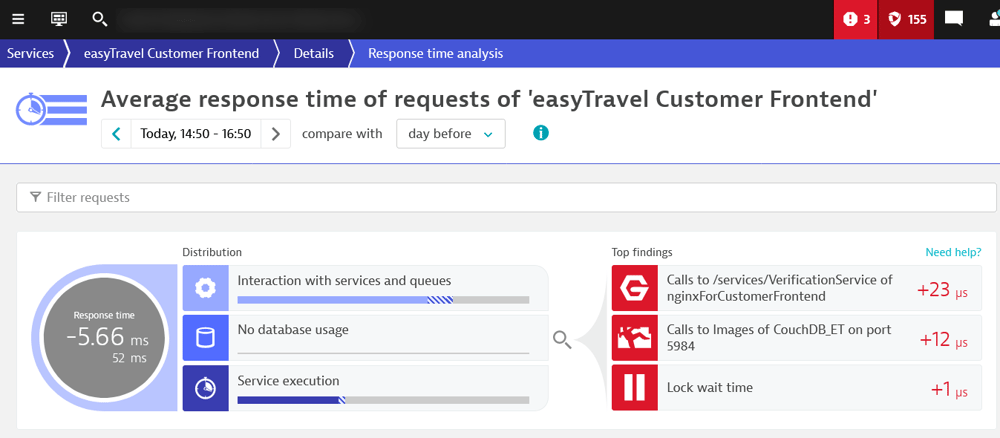Screen dimensions: 1000x438
Task: Click the blurred search text field in top bar
Action: (x=239, y=19)
